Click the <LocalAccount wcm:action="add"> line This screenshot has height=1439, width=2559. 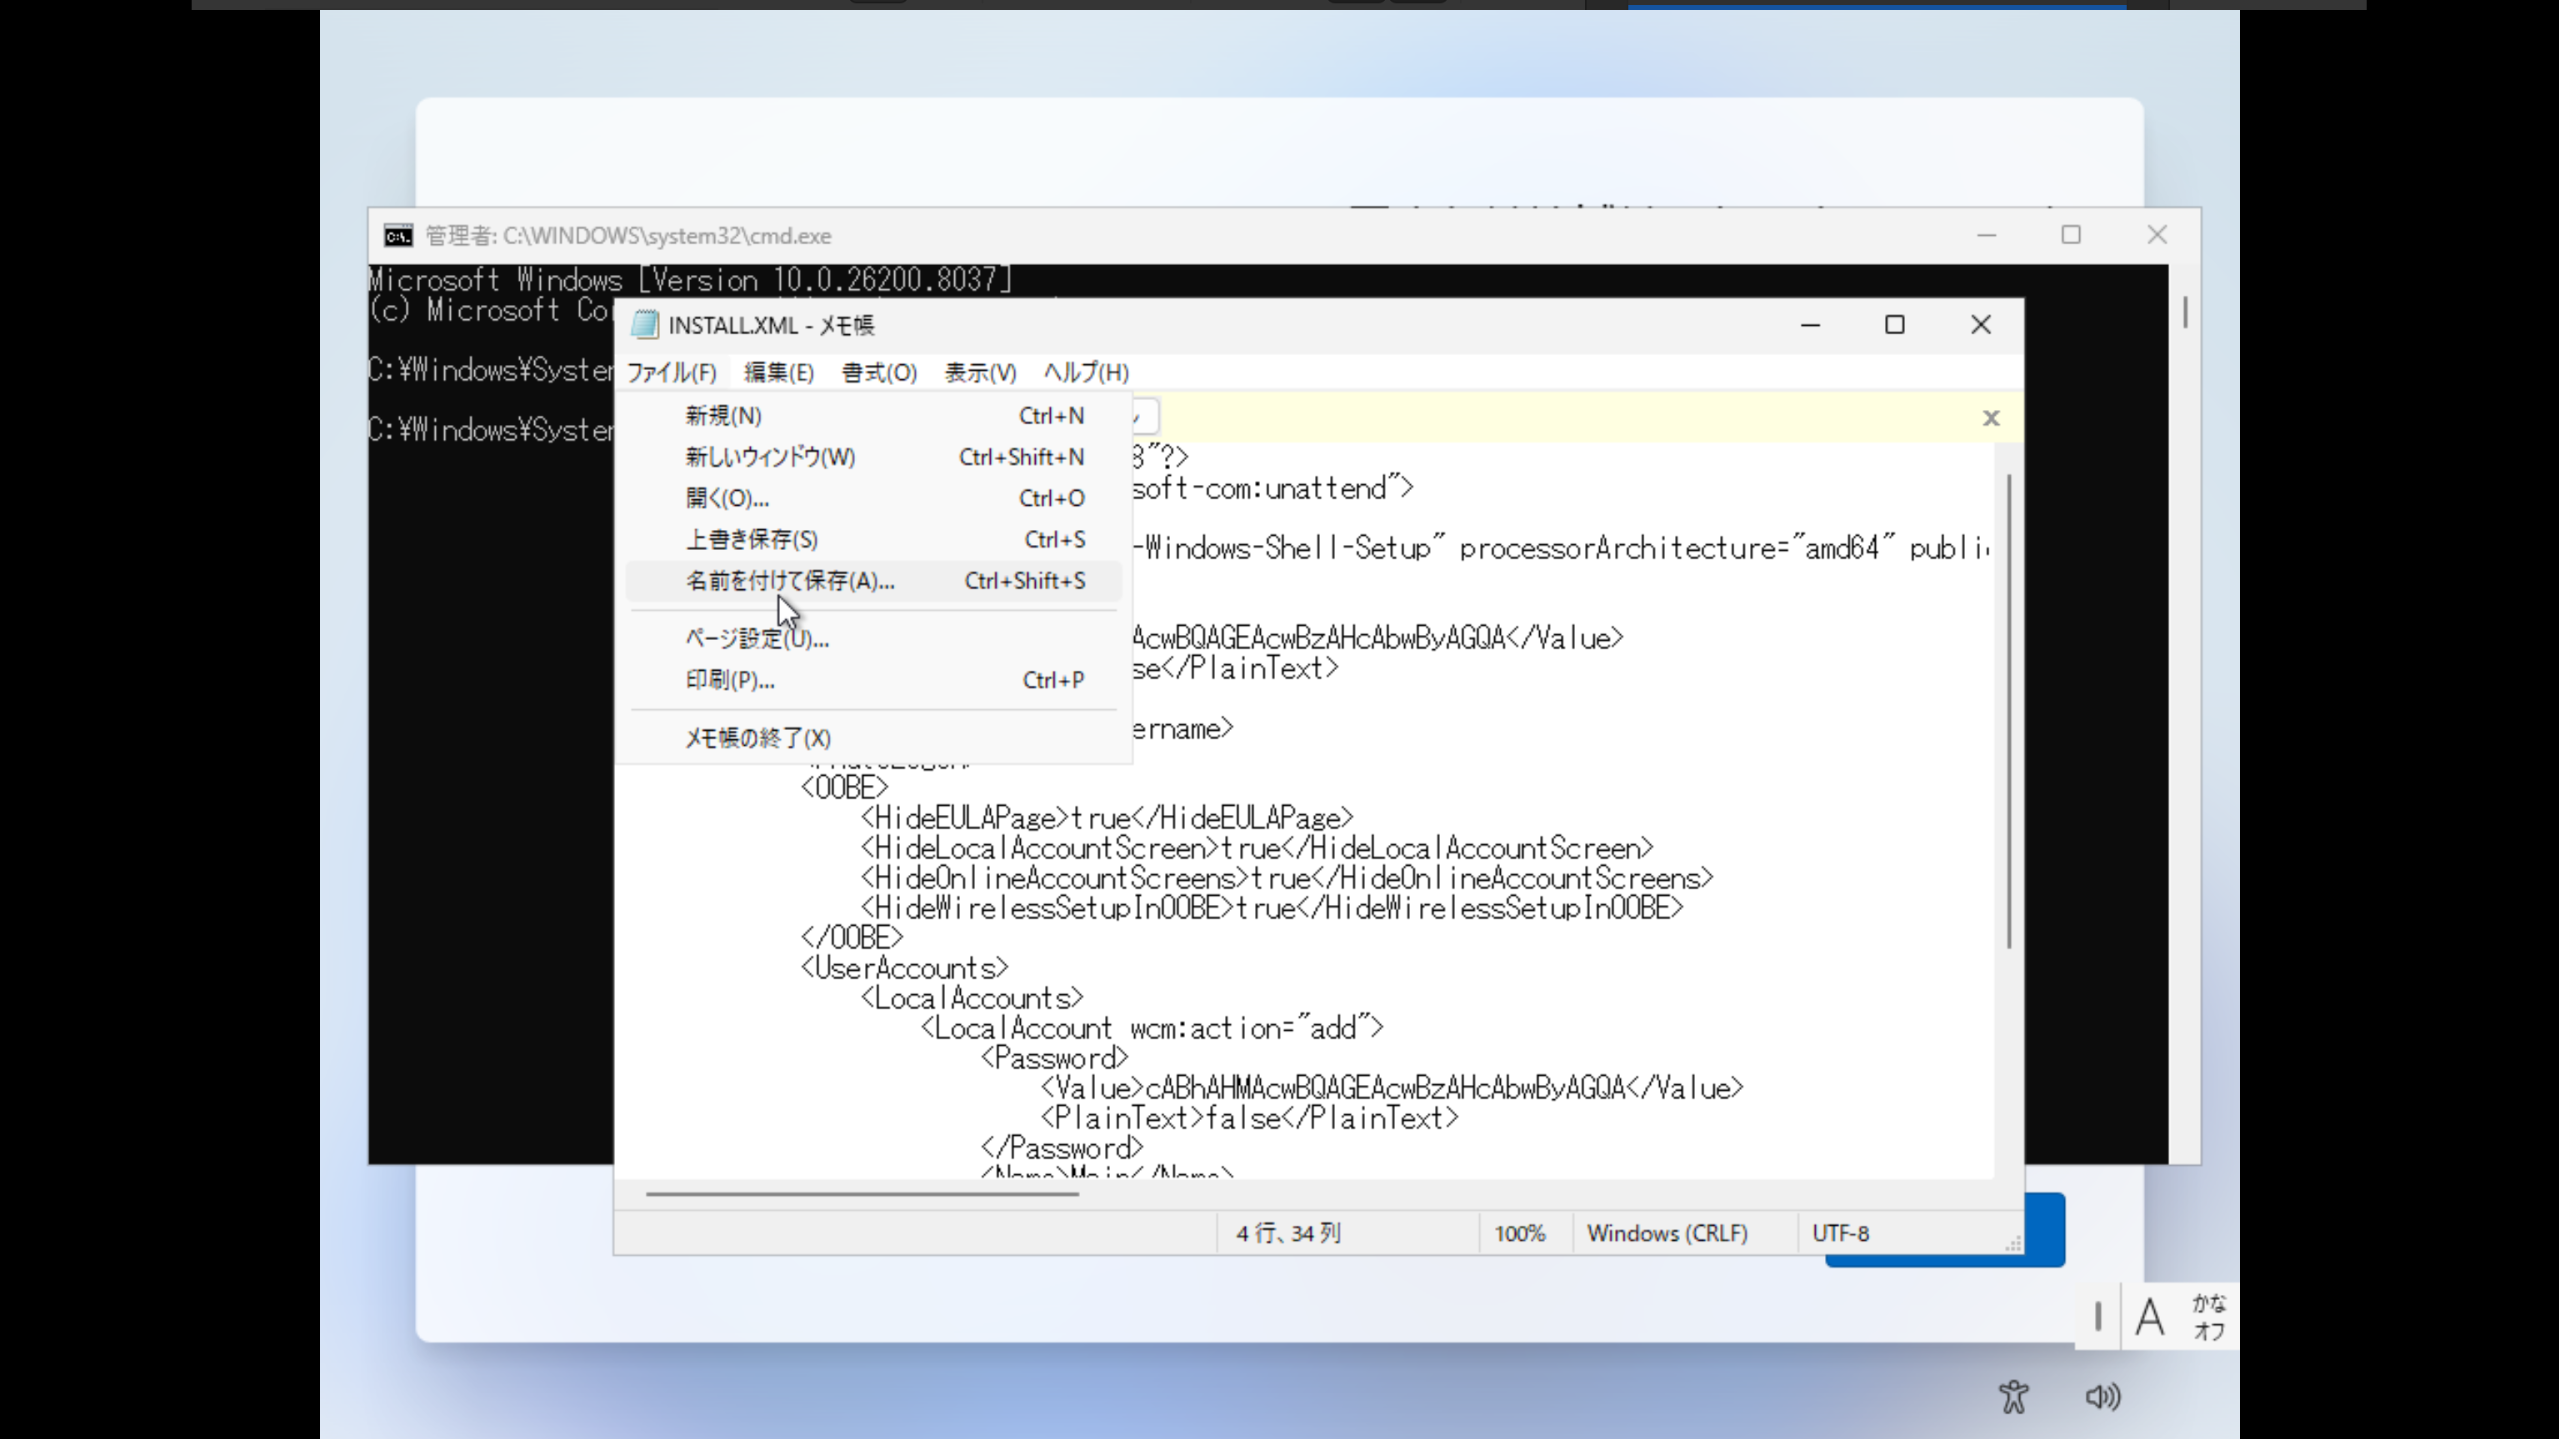(x=1151, y=1029)
